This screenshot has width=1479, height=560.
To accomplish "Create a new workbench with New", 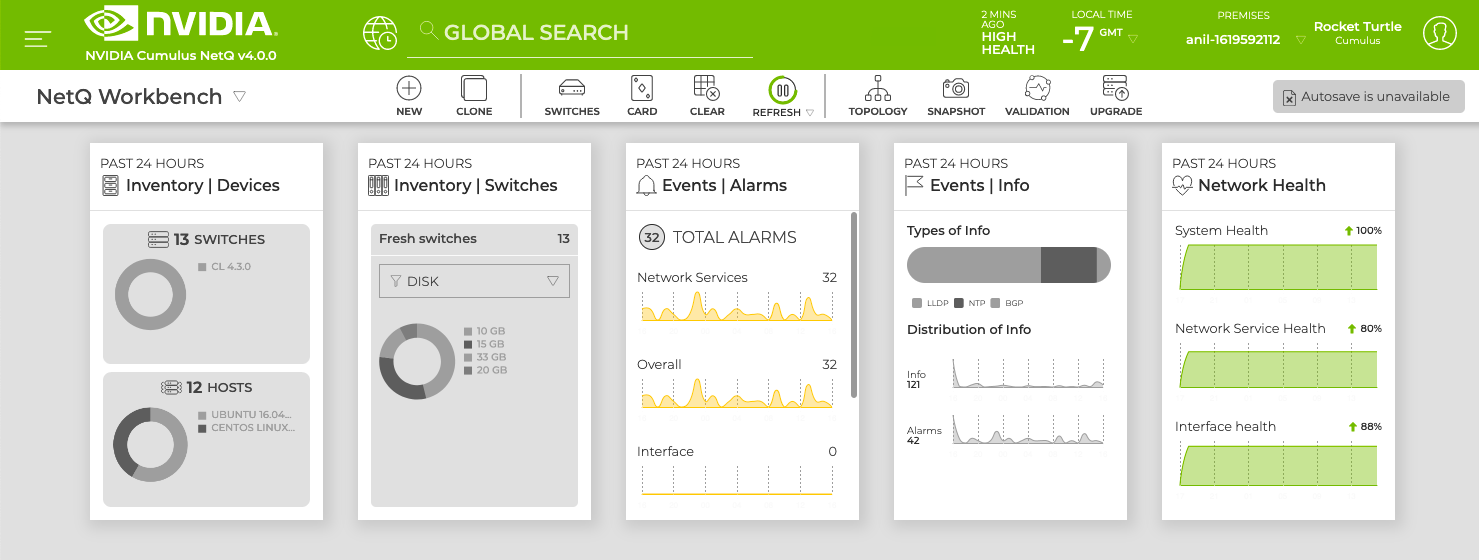I will [409, 96].
